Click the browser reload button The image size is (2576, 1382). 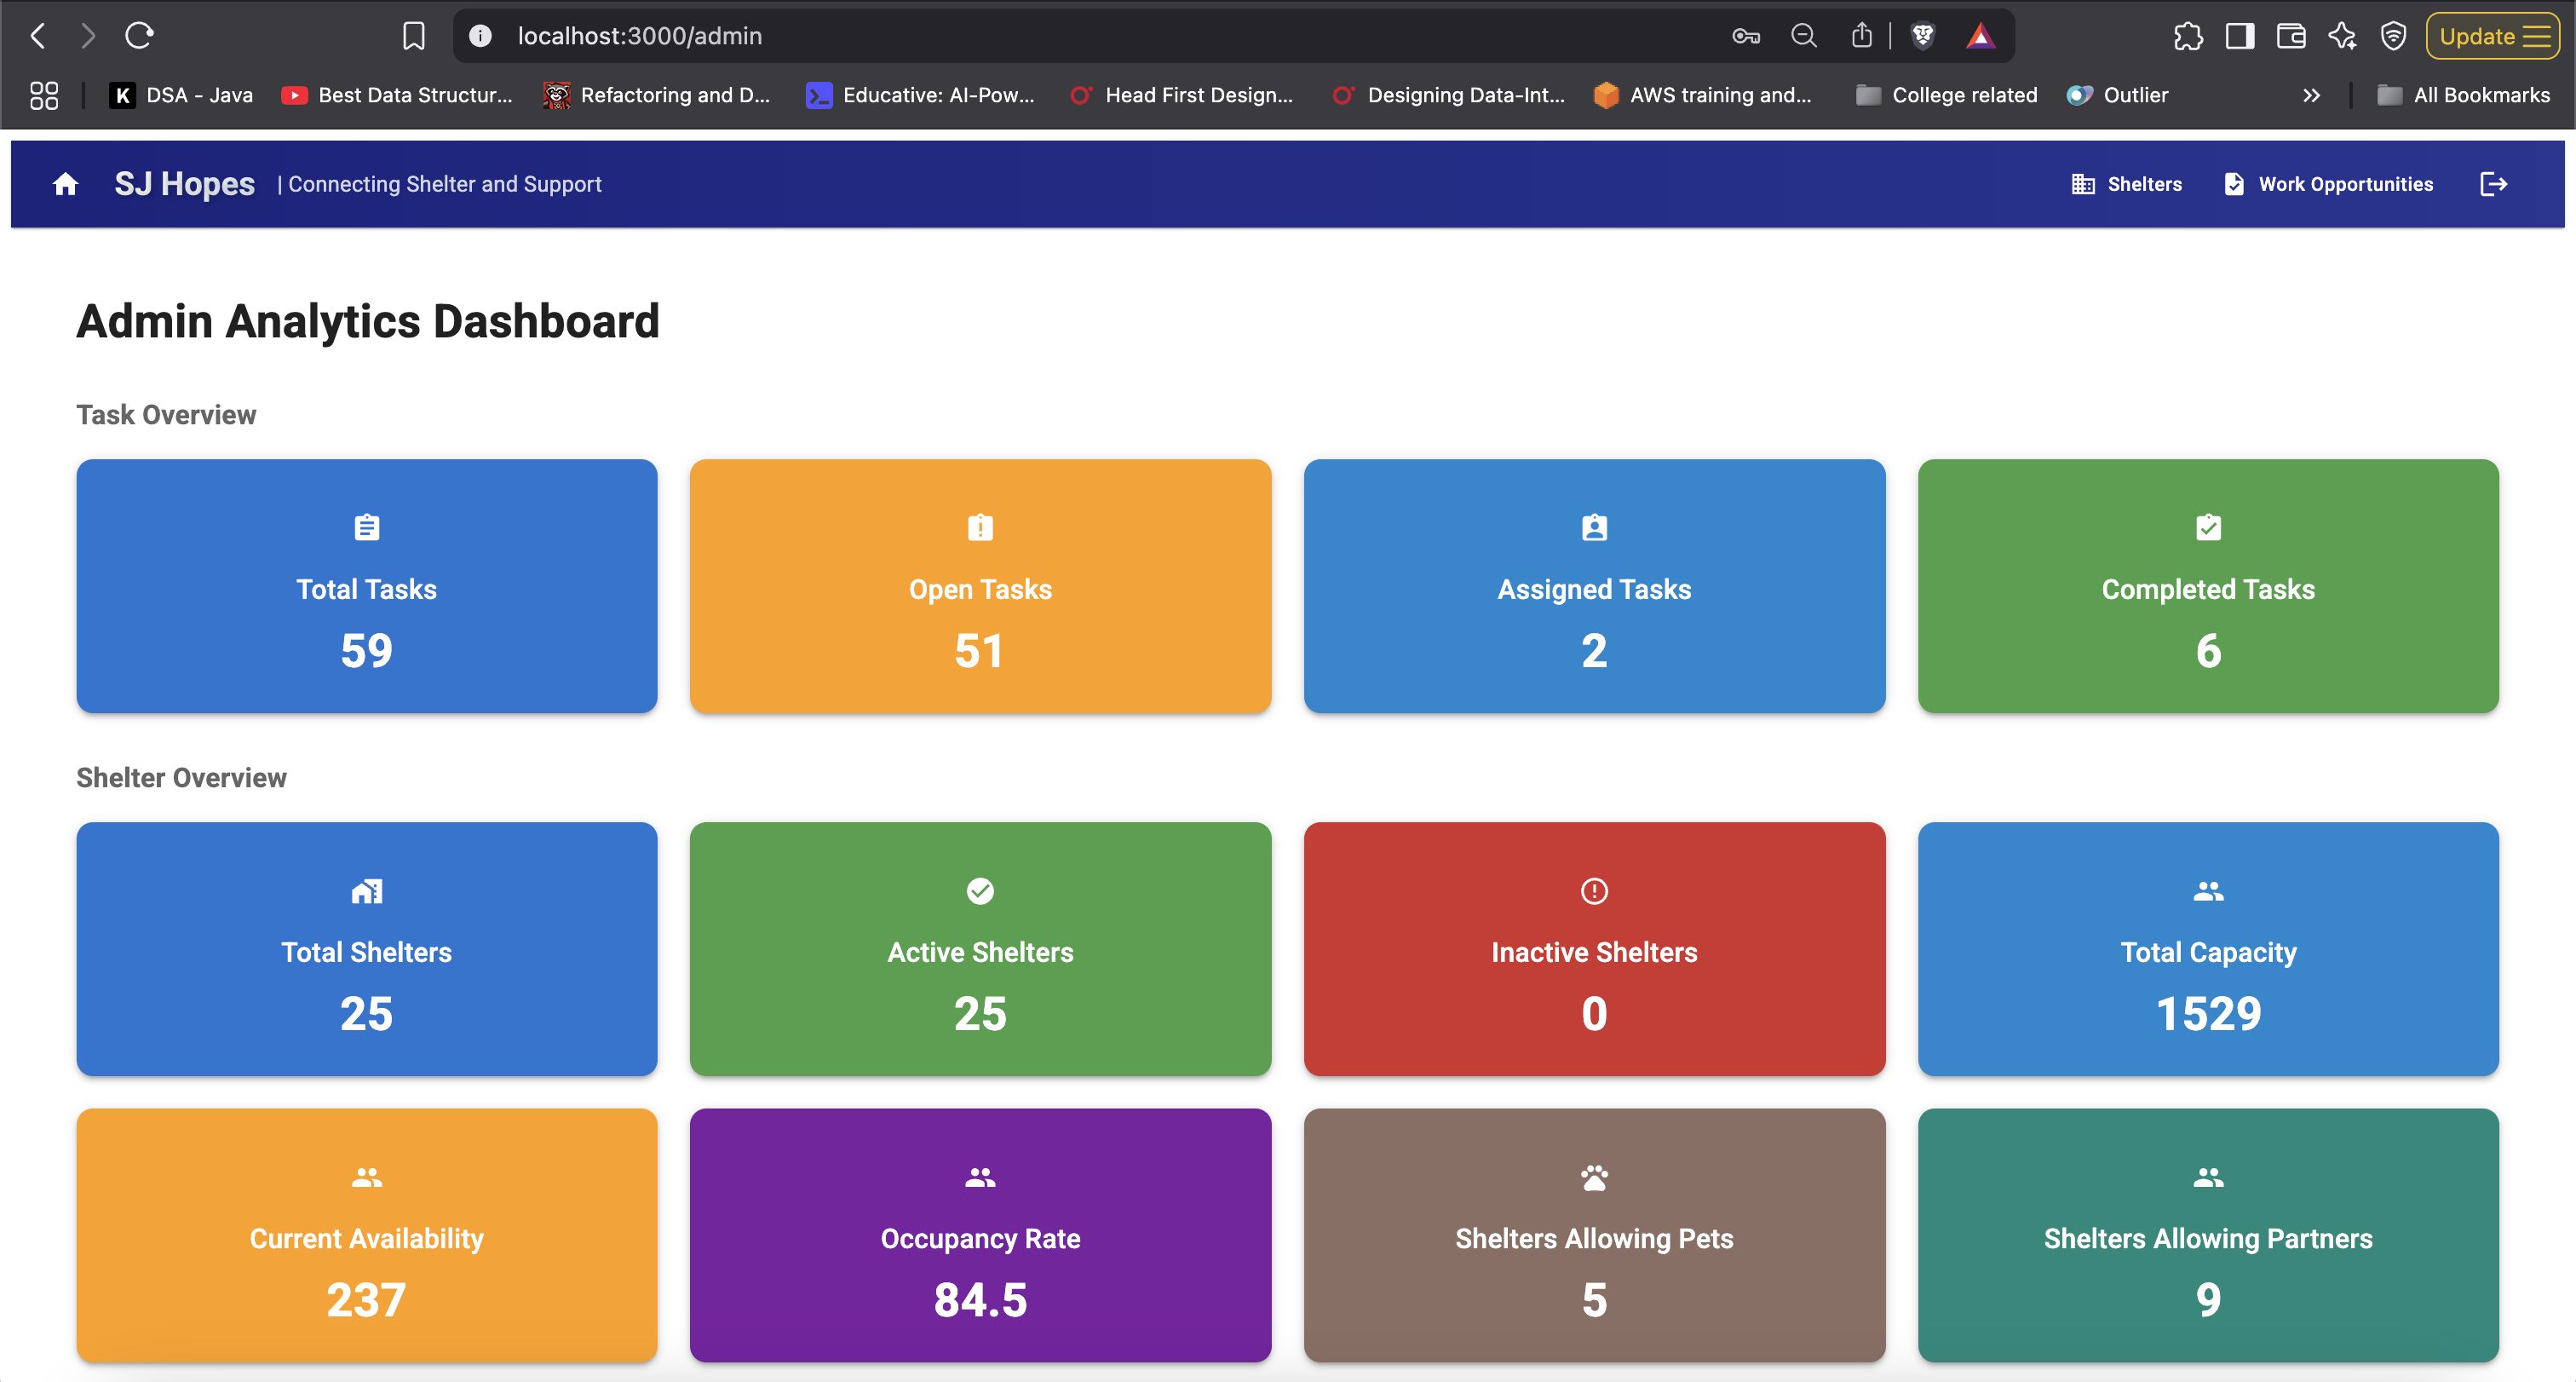139,36
